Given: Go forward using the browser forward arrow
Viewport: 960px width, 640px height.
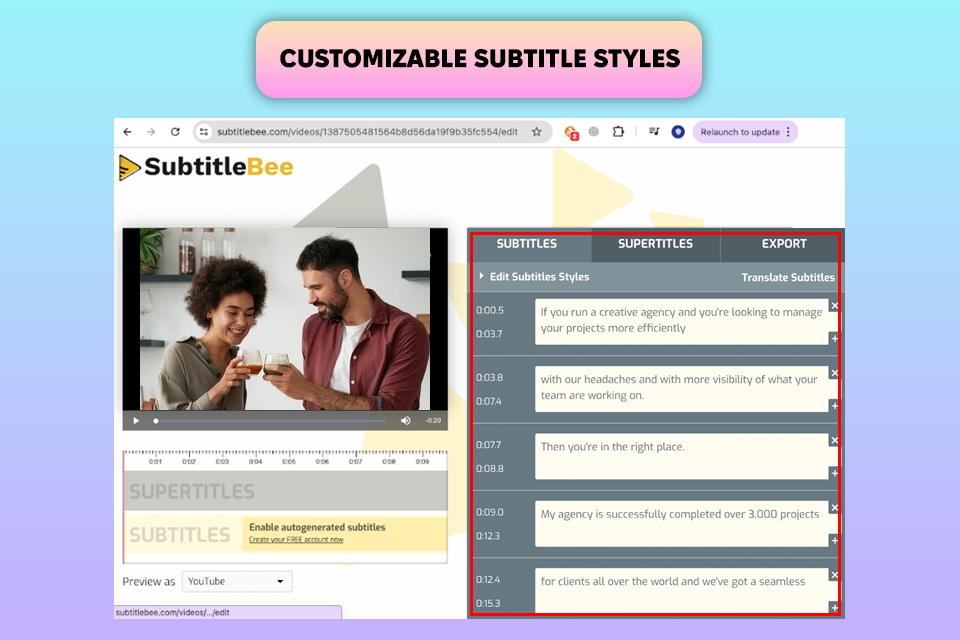Looking at the screenshot, I should [x=151, y=132].
